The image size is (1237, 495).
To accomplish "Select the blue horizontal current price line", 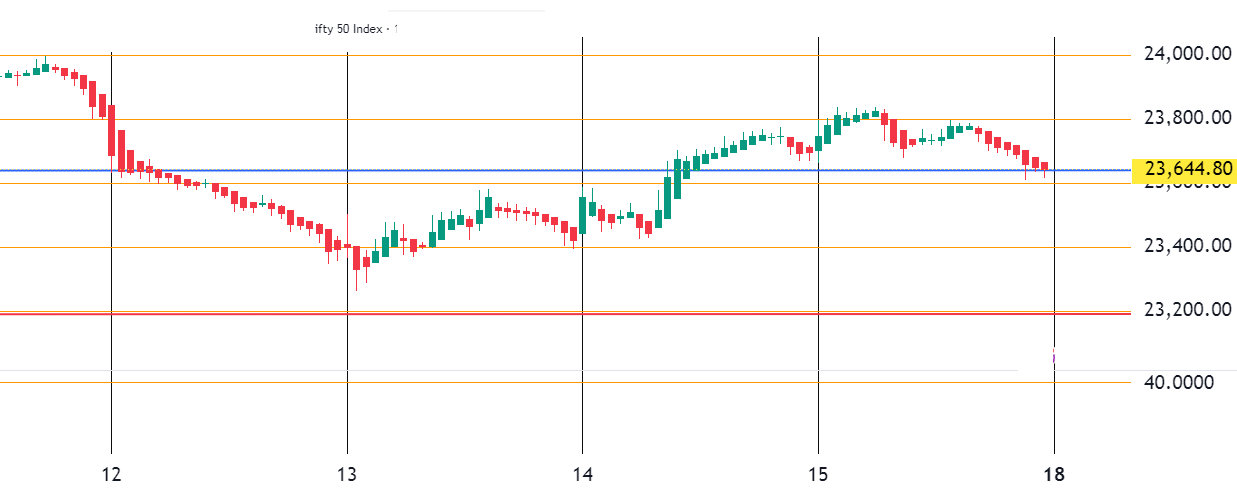I will point(565,170).
